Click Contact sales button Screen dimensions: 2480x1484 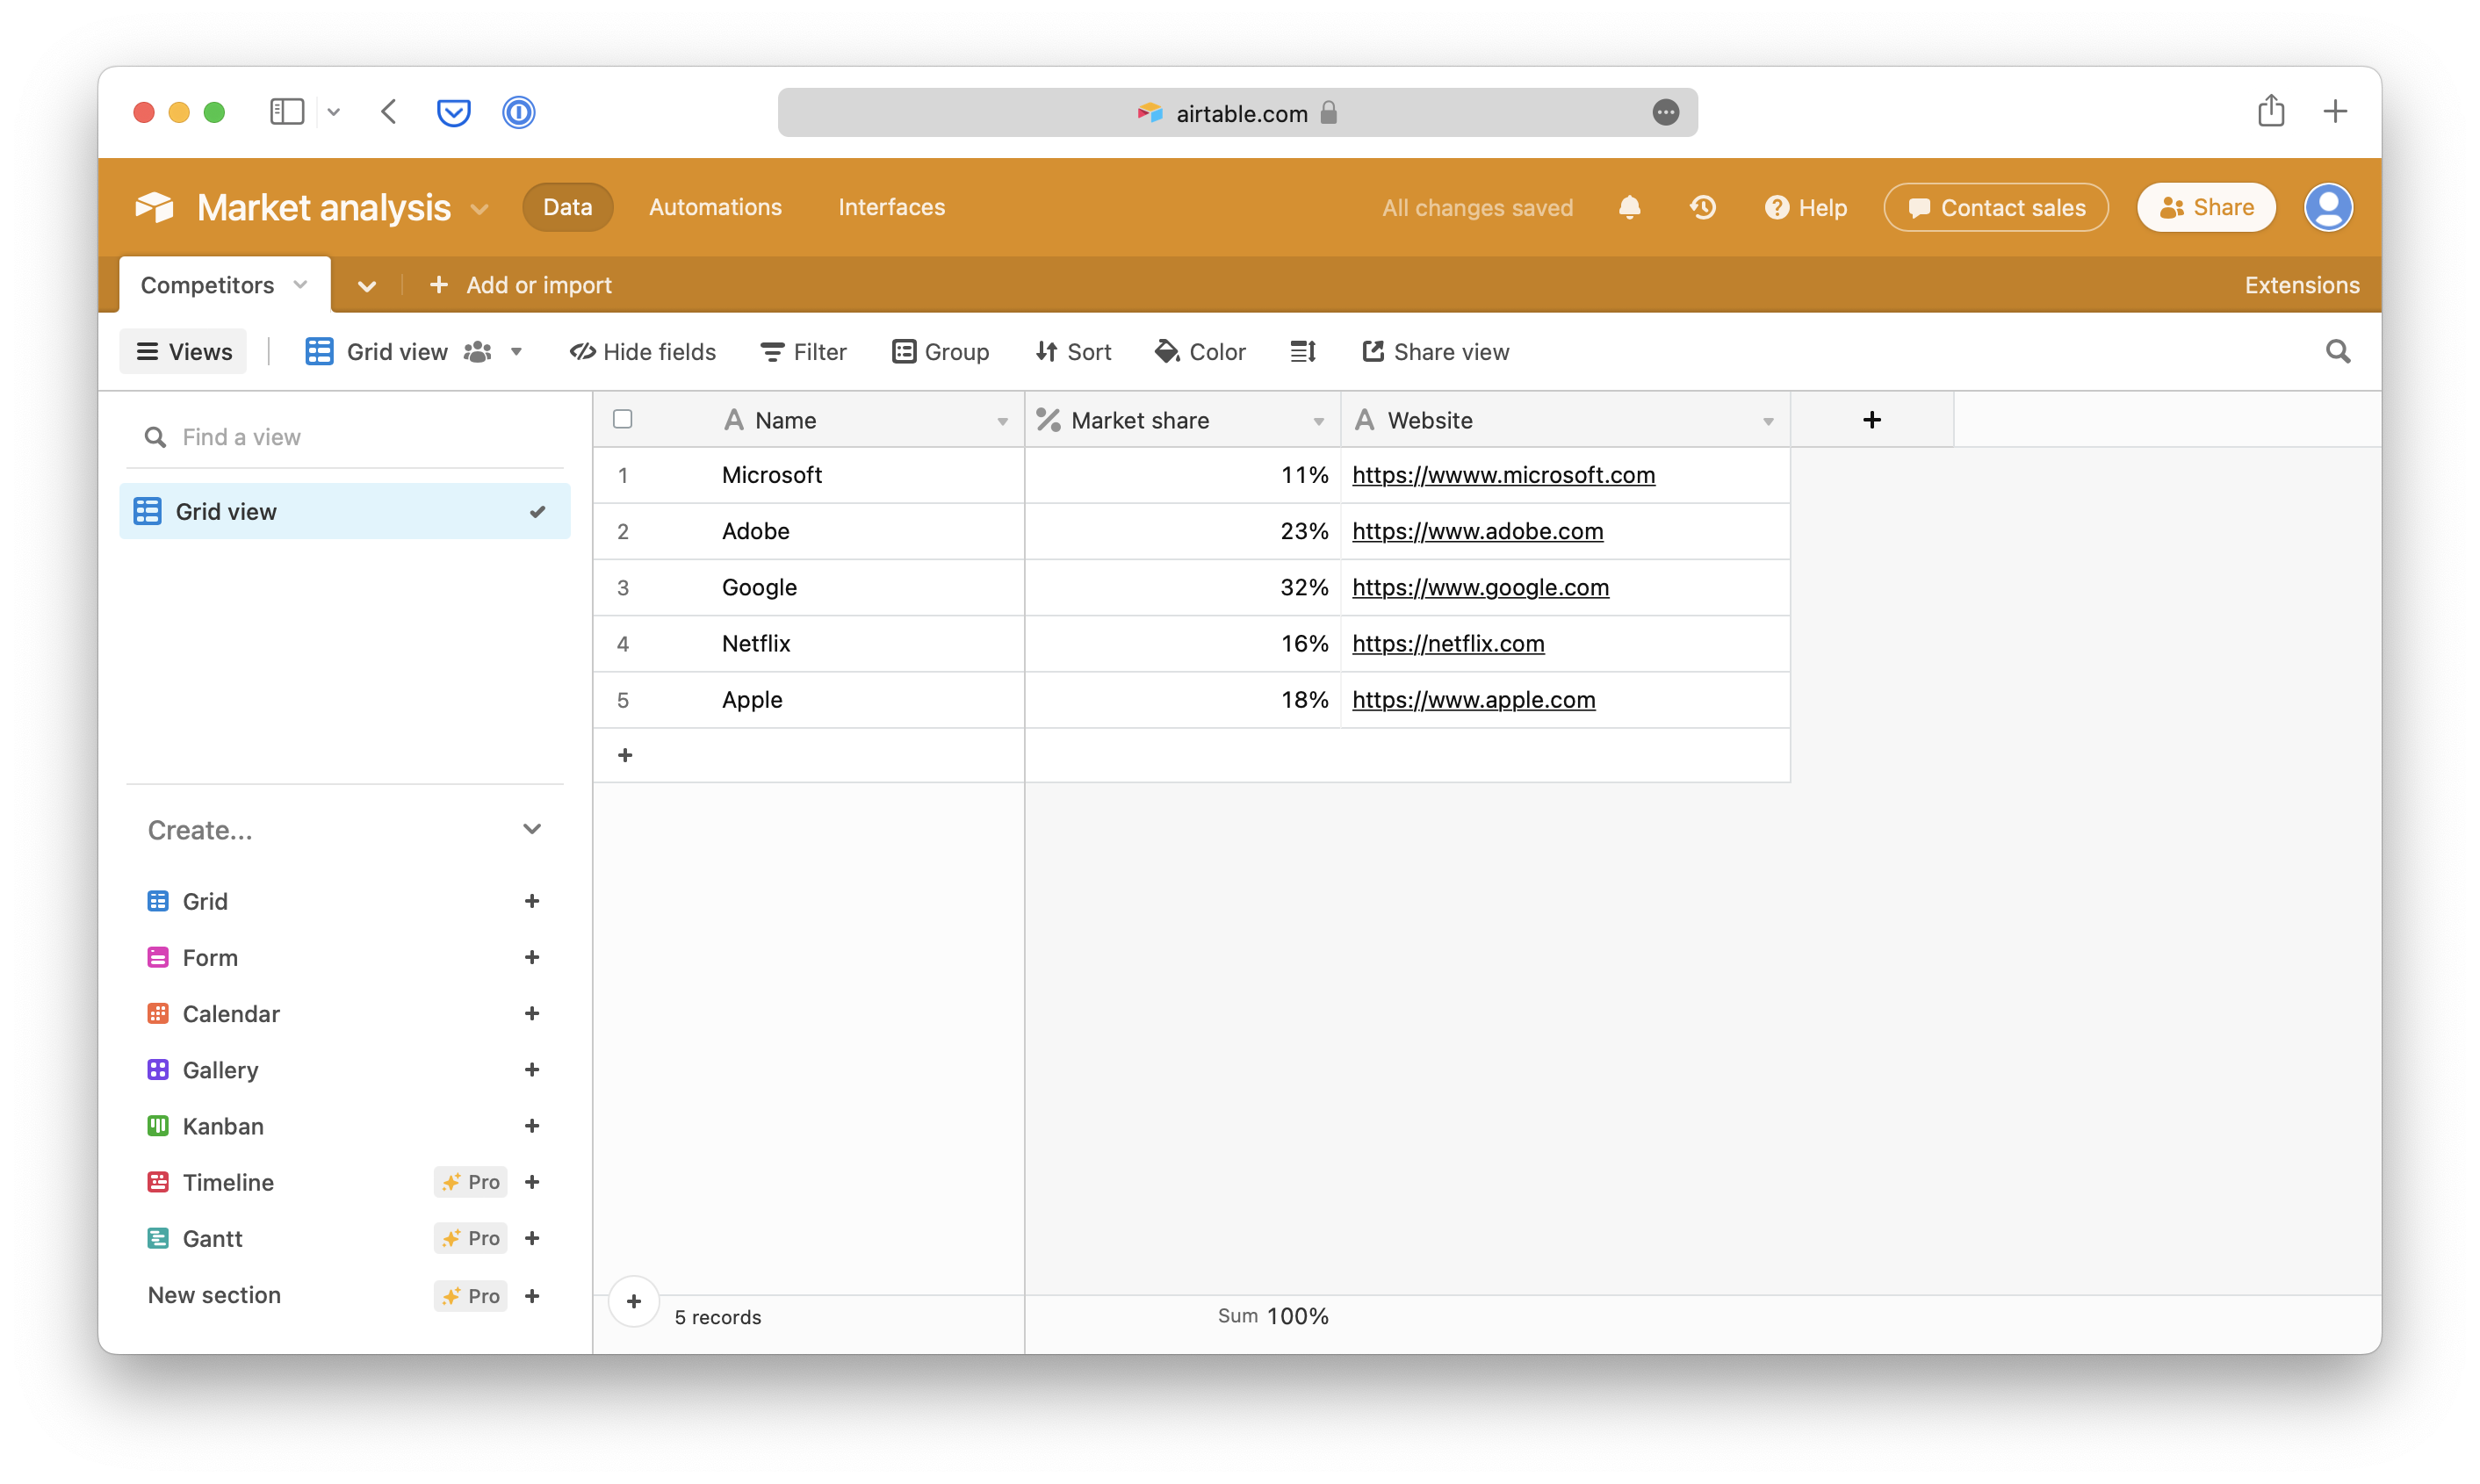pyautogui.click(x=1996, y=207)
